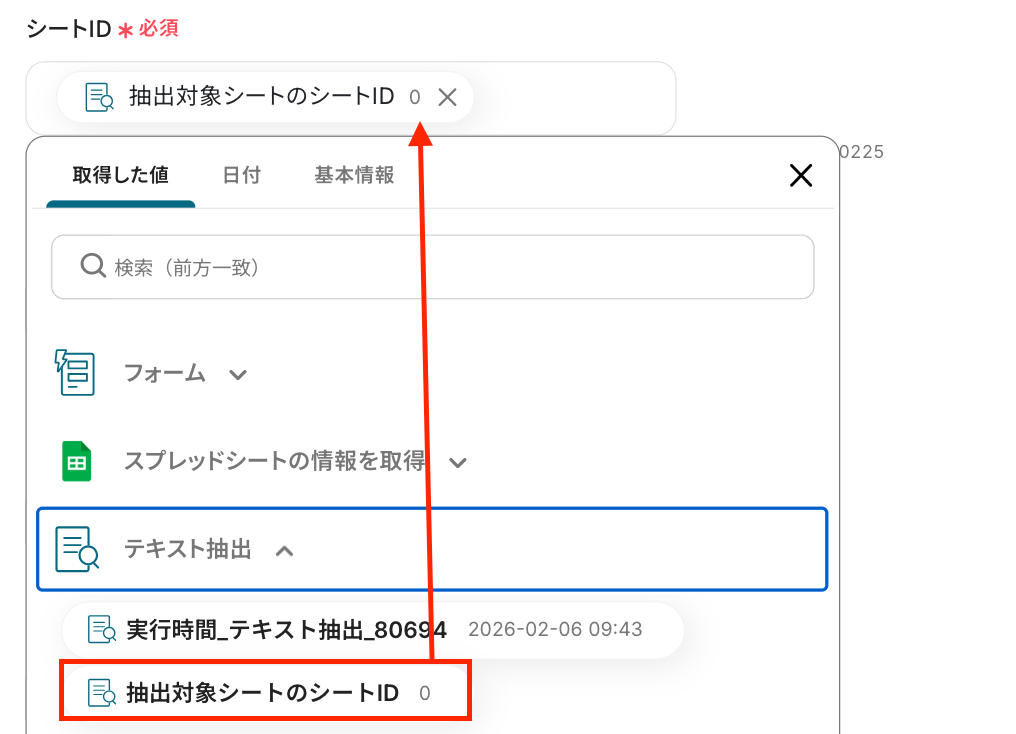This screenshot has width=1016, height=734.
Task: Click the テキスト抽出 section header row
Action: [432, 549]
